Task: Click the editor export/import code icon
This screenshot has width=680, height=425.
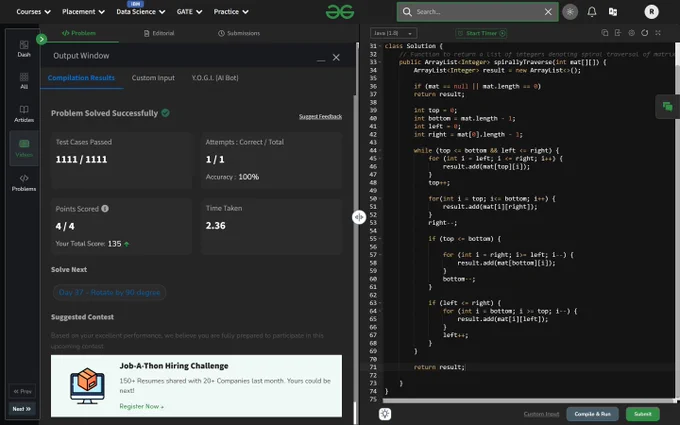Action: (x=618, y=33)
